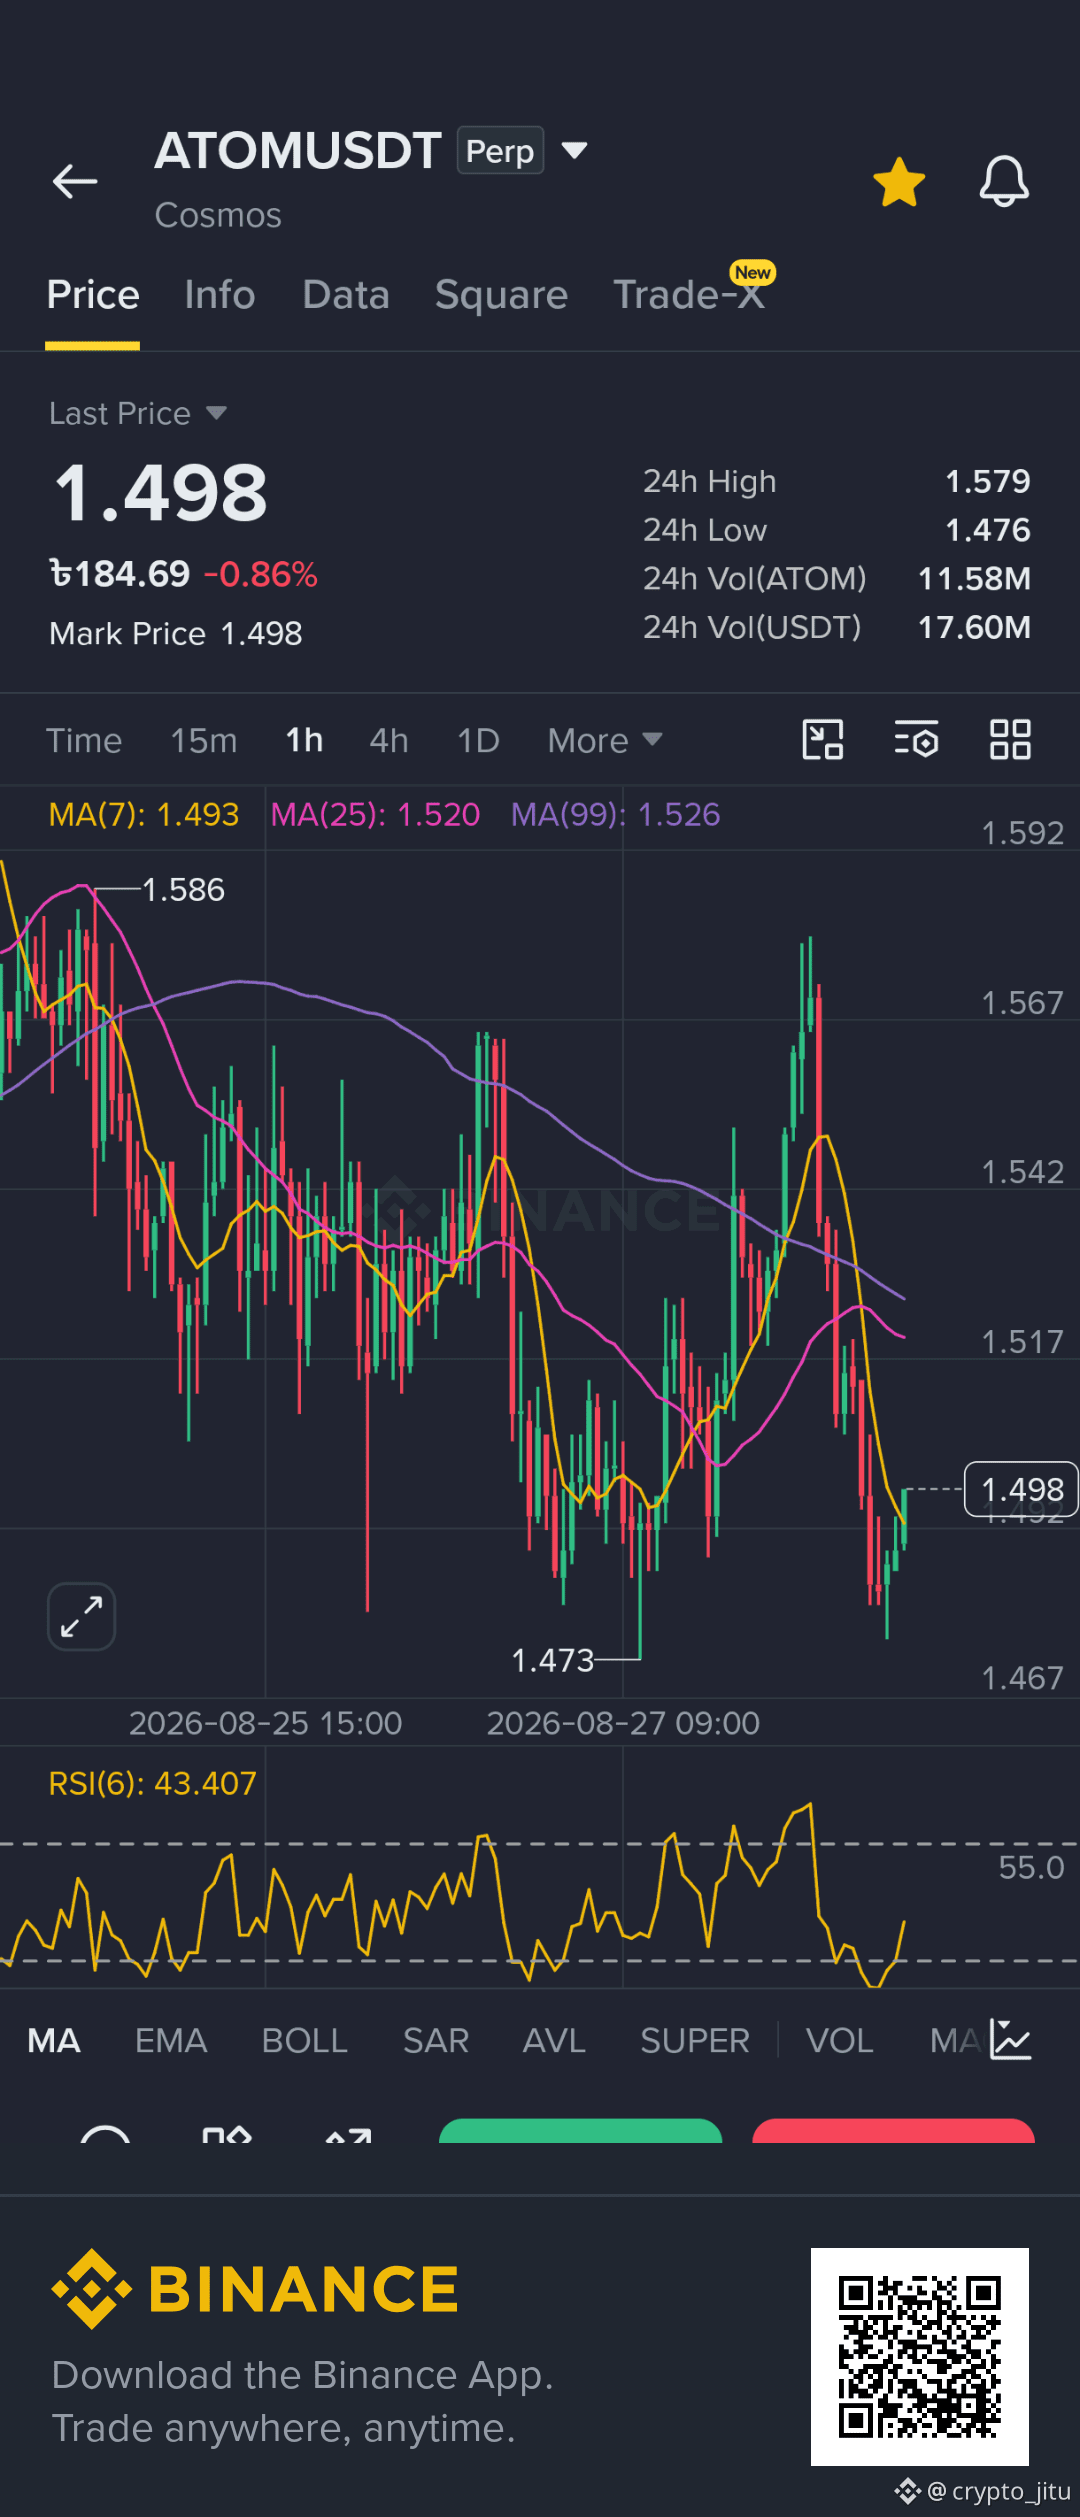Go back using the arrow icon
Image resolution: width=1080 pixels, height=2517 pixels.
click(75, 181)
